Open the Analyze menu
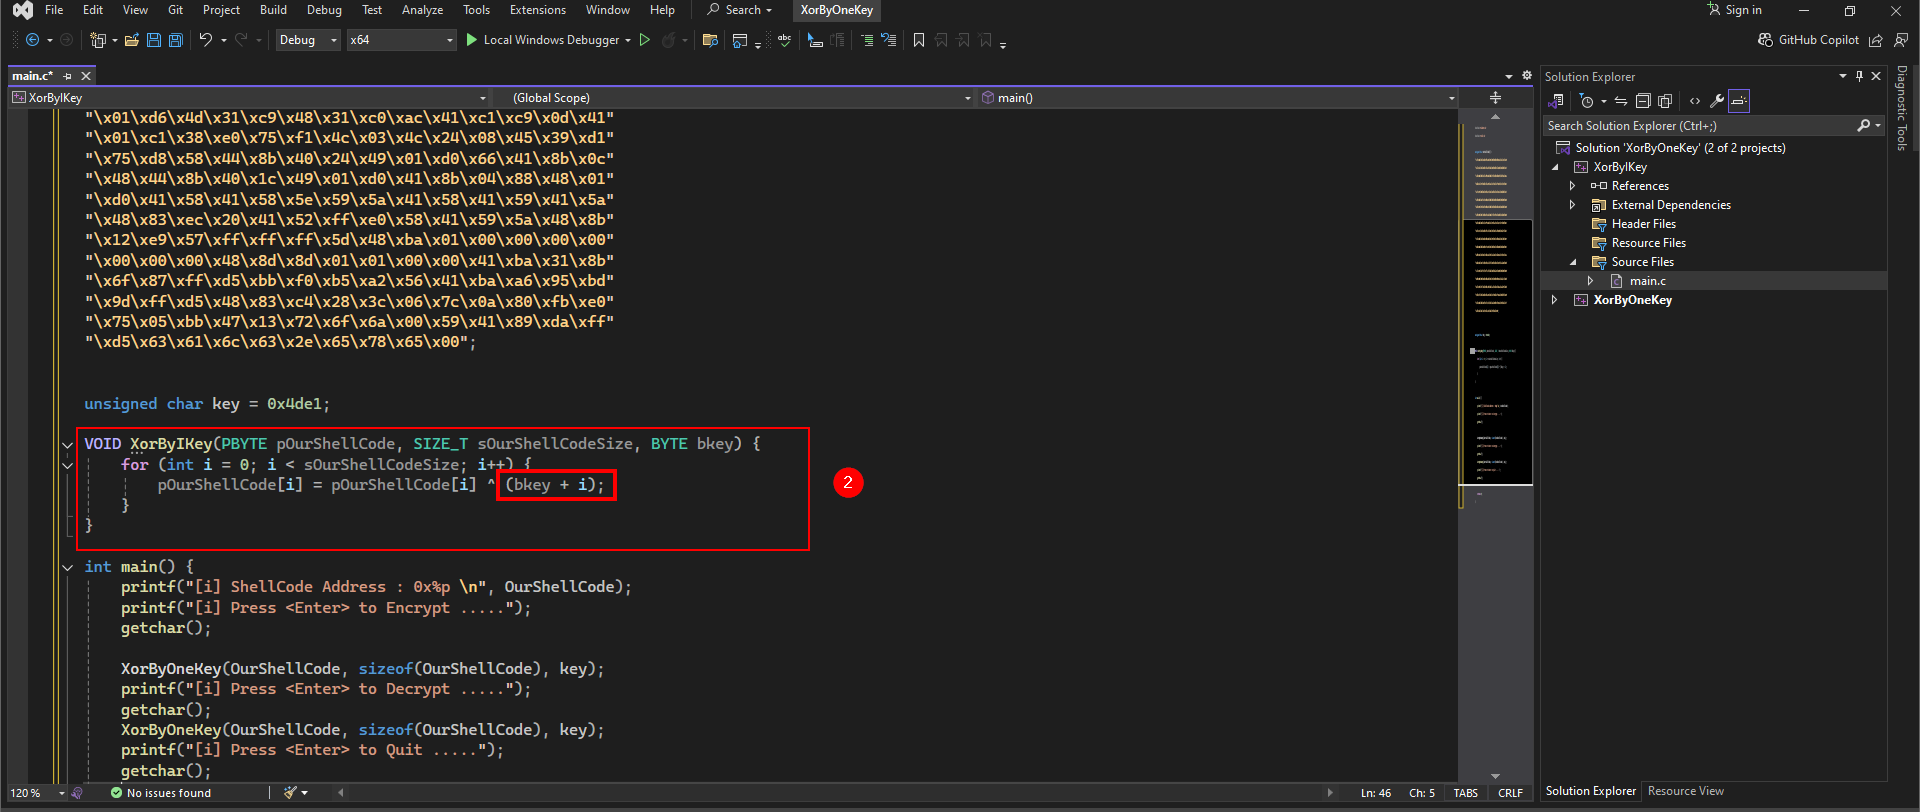The width and height of the screenshot is (1920, 812). tap(422, 10)
